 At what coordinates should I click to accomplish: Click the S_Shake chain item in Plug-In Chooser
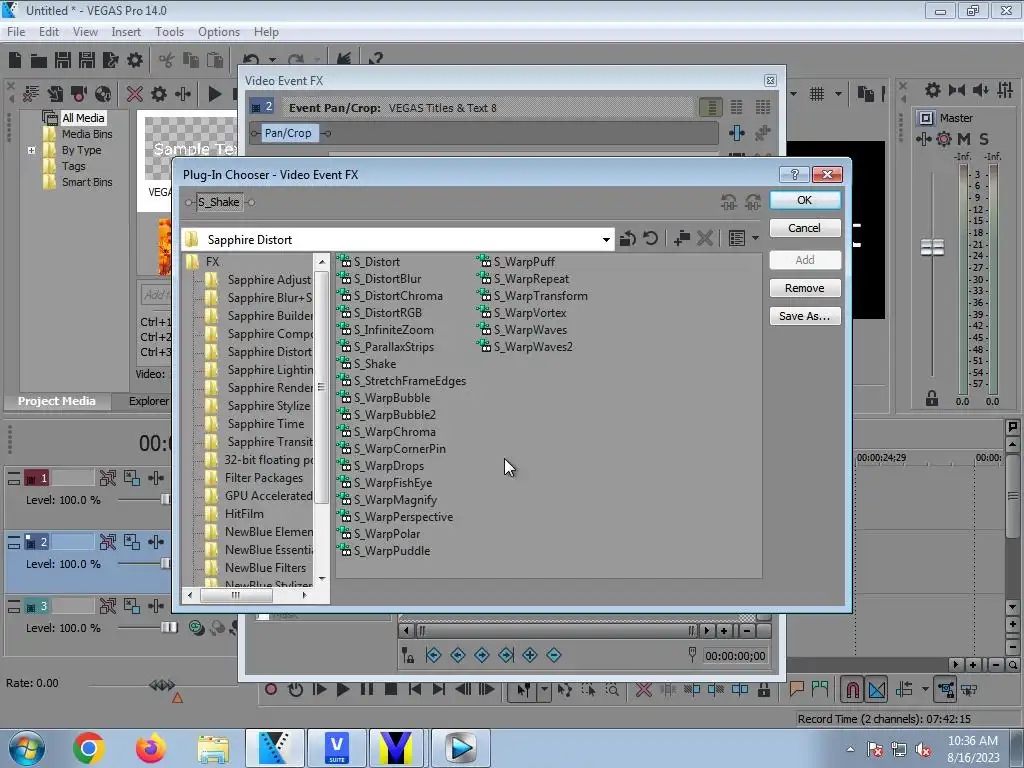coord(219,202)
